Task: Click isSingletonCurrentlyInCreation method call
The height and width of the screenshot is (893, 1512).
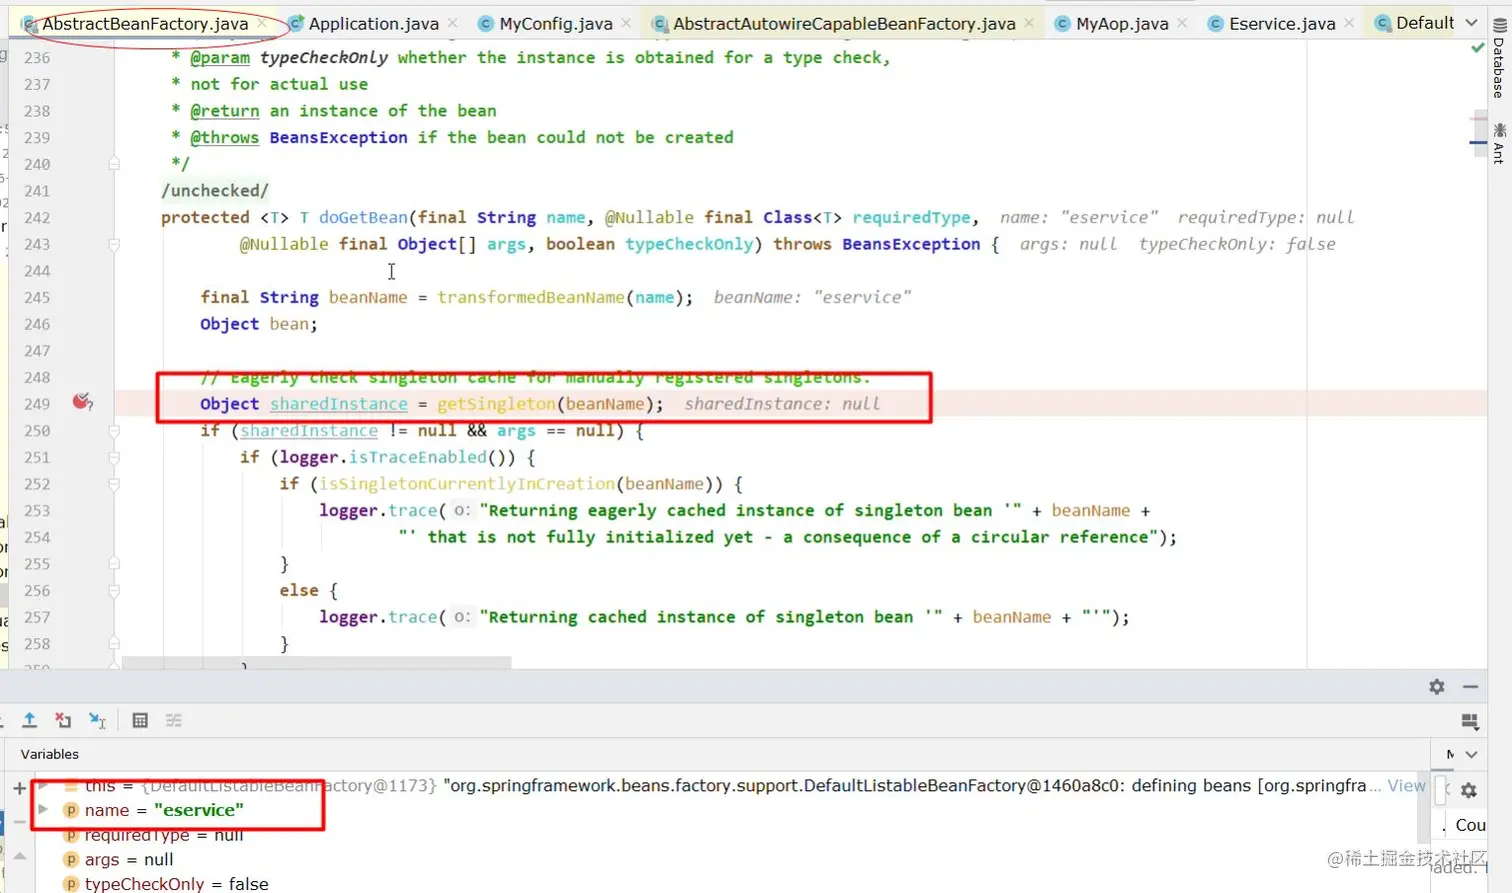Action: [x=468, y=484]
